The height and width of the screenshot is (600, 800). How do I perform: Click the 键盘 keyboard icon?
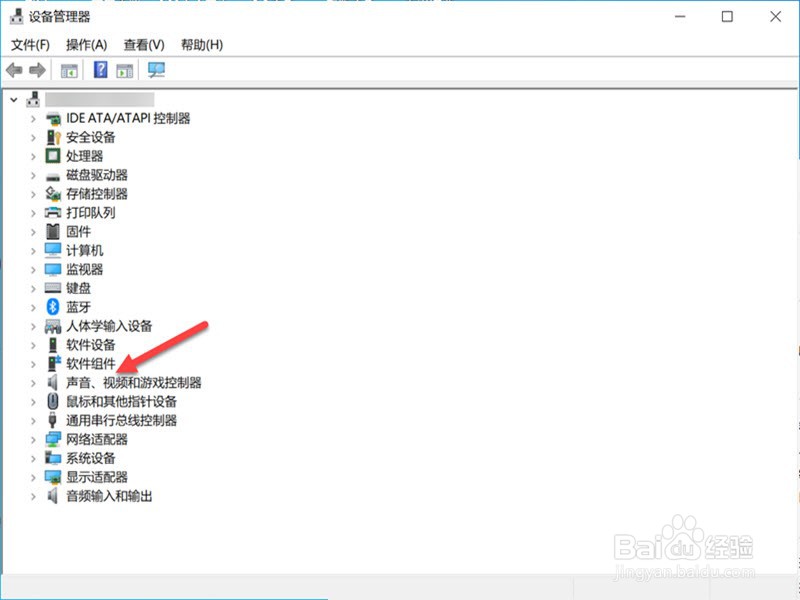click(53, 288)
